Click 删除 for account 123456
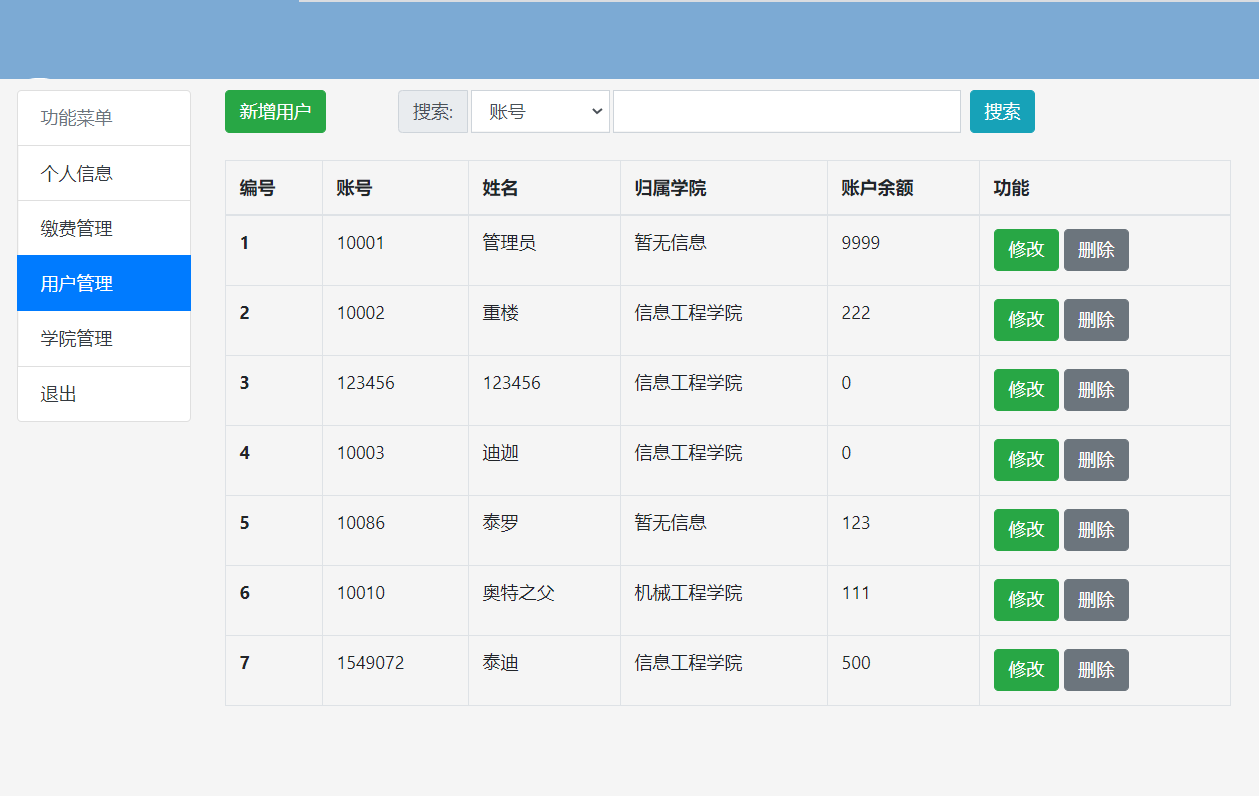The image size is (1259, 796). tap(1096, 390)
